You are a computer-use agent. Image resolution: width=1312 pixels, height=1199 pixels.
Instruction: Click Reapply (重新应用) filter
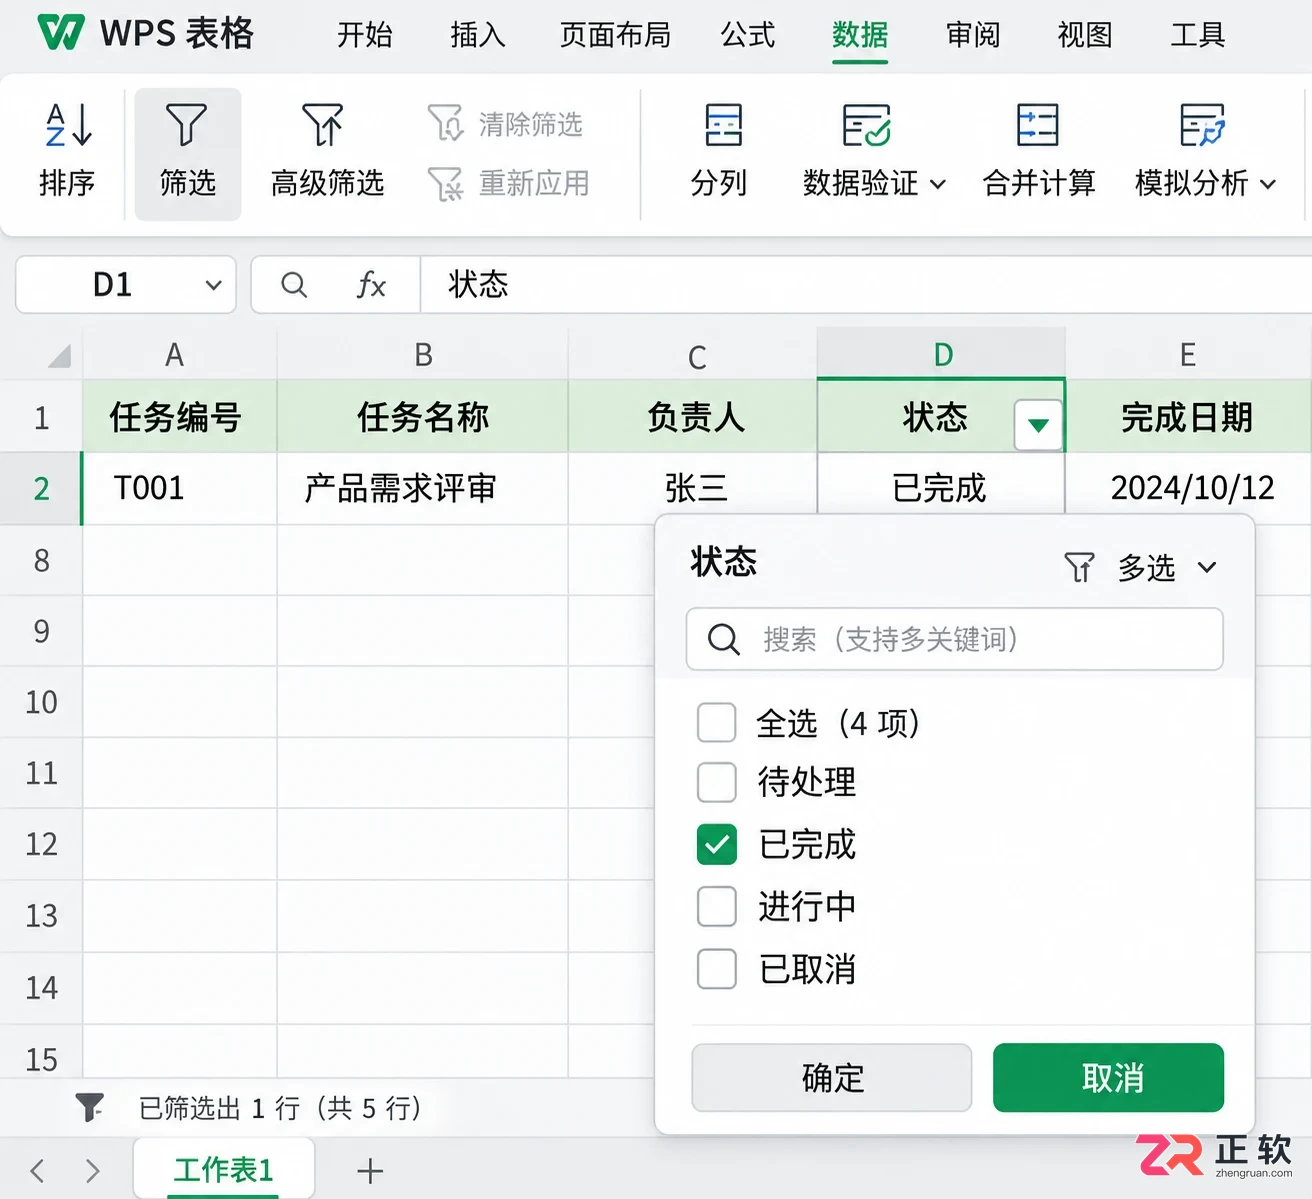click(x=508, y=183)
